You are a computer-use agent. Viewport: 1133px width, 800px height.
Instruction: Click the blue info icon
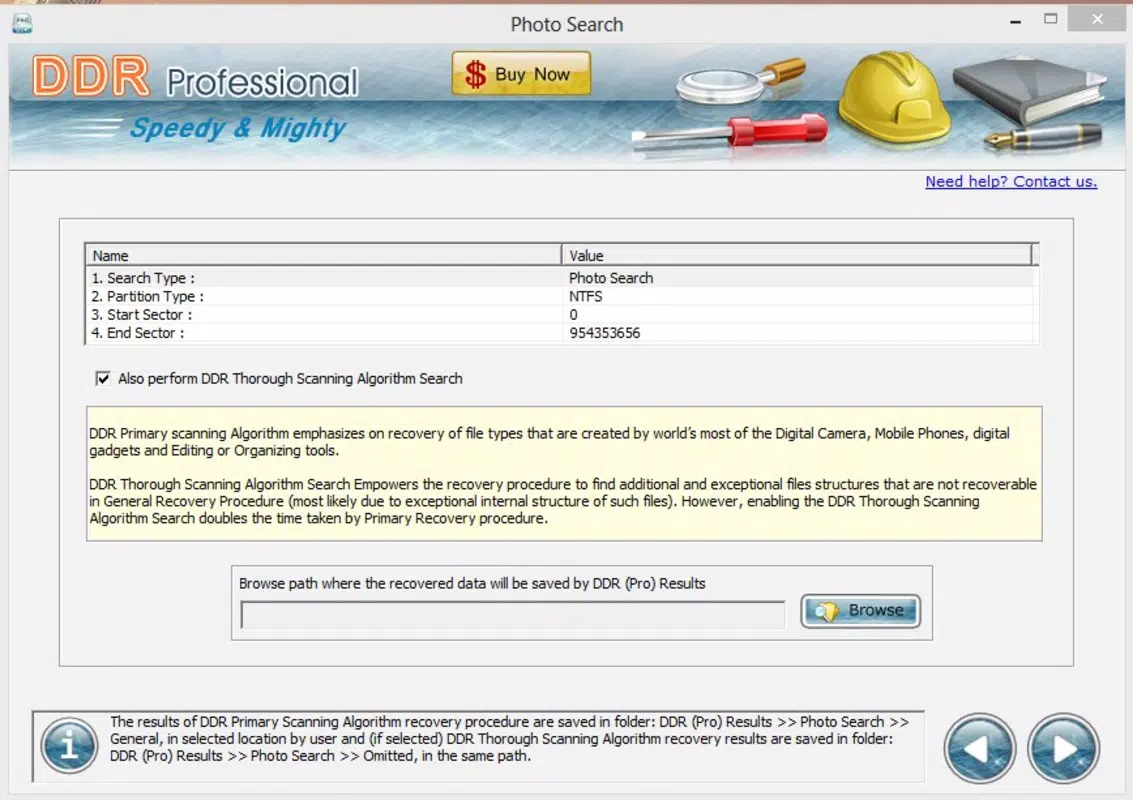pos(69,746)
